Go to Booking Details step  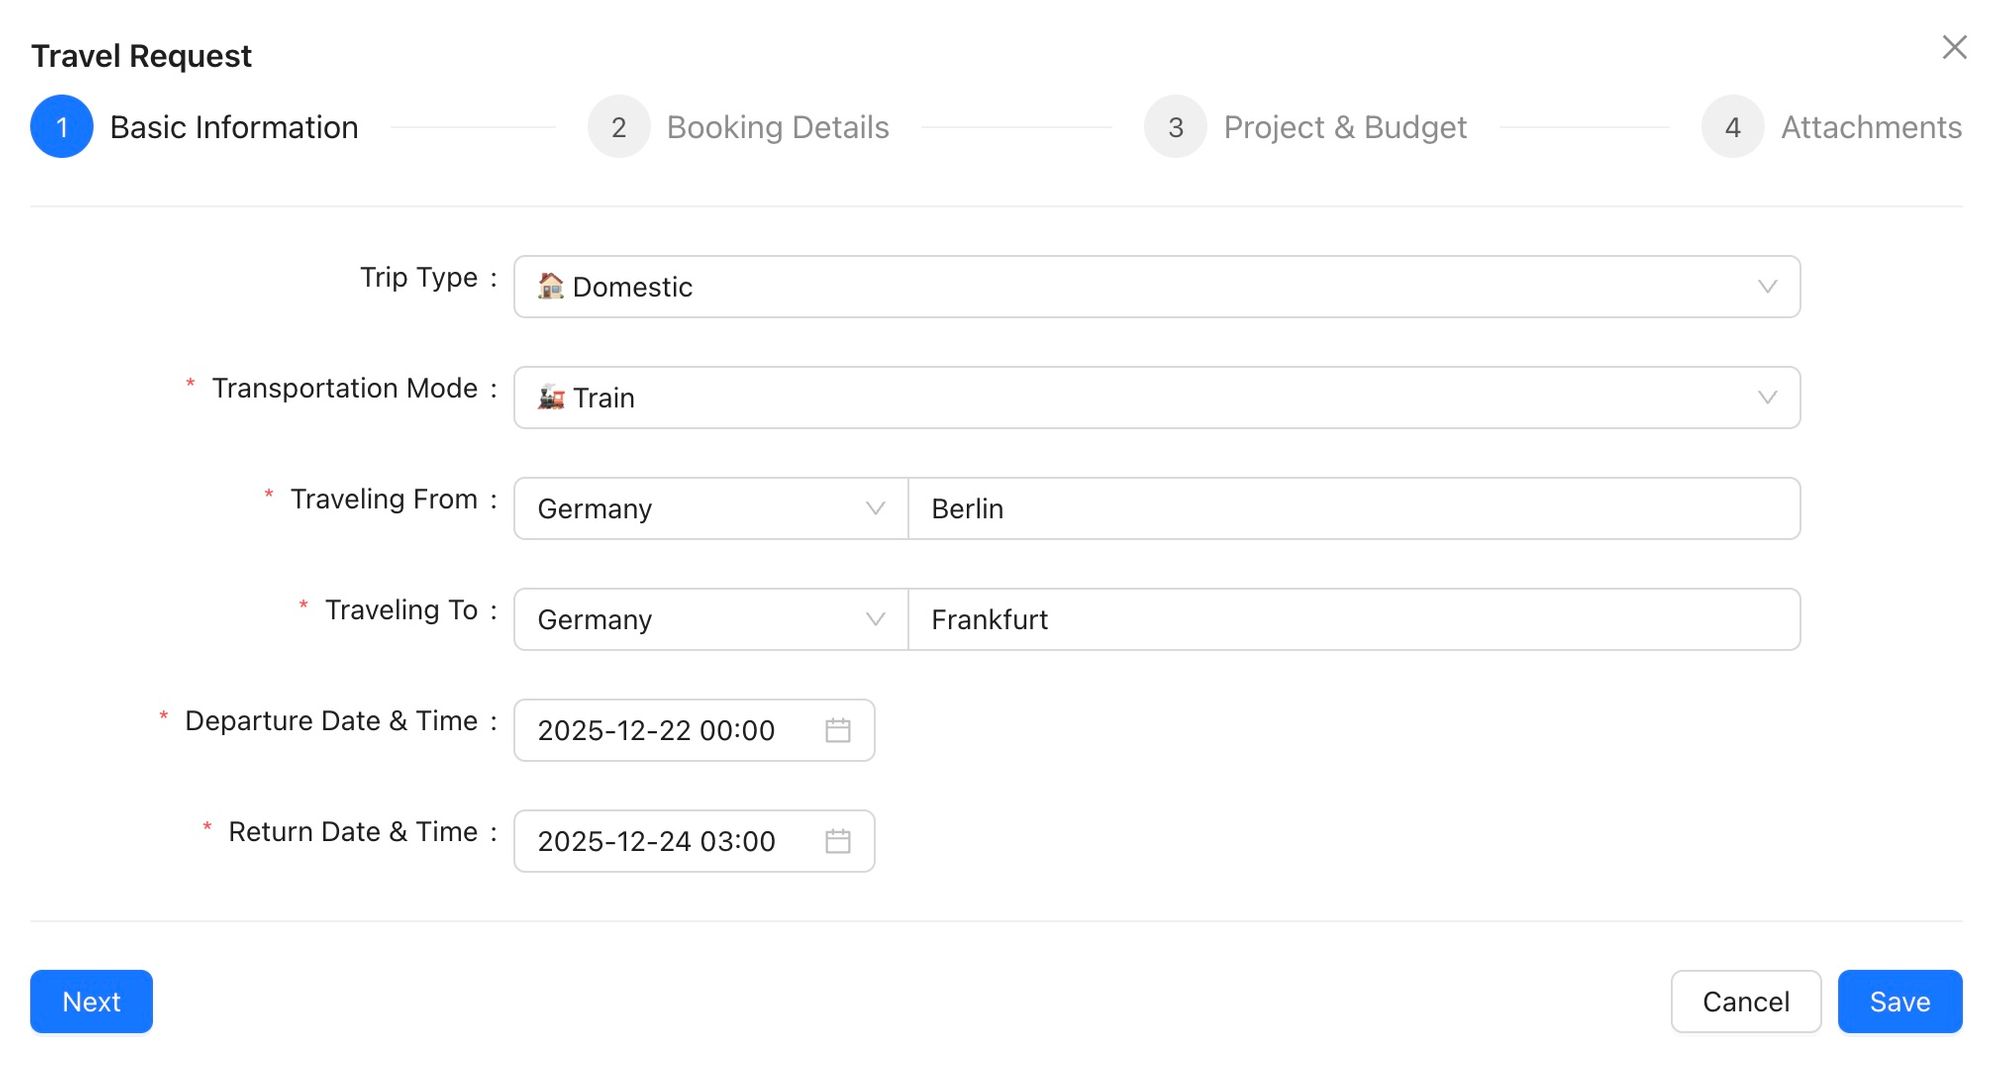777,127
